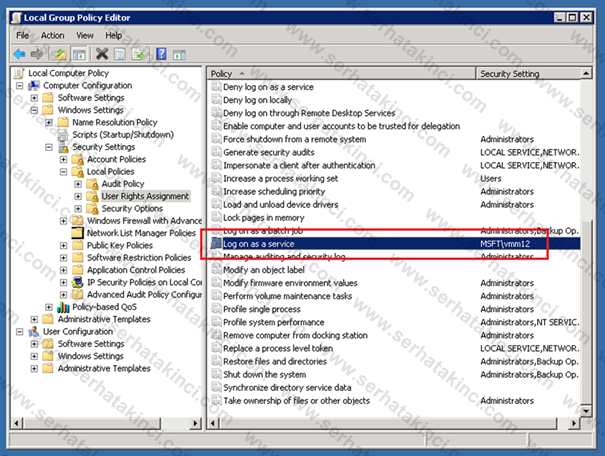Select Security Options in the tree
Viewport: 605px width, 456px height.
132,209
